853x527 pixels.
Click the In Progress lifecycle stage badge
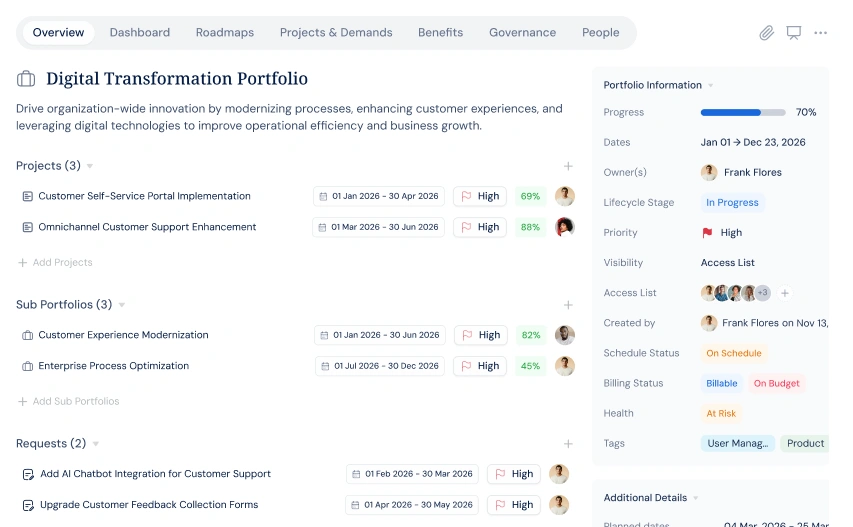pos(732,203)
